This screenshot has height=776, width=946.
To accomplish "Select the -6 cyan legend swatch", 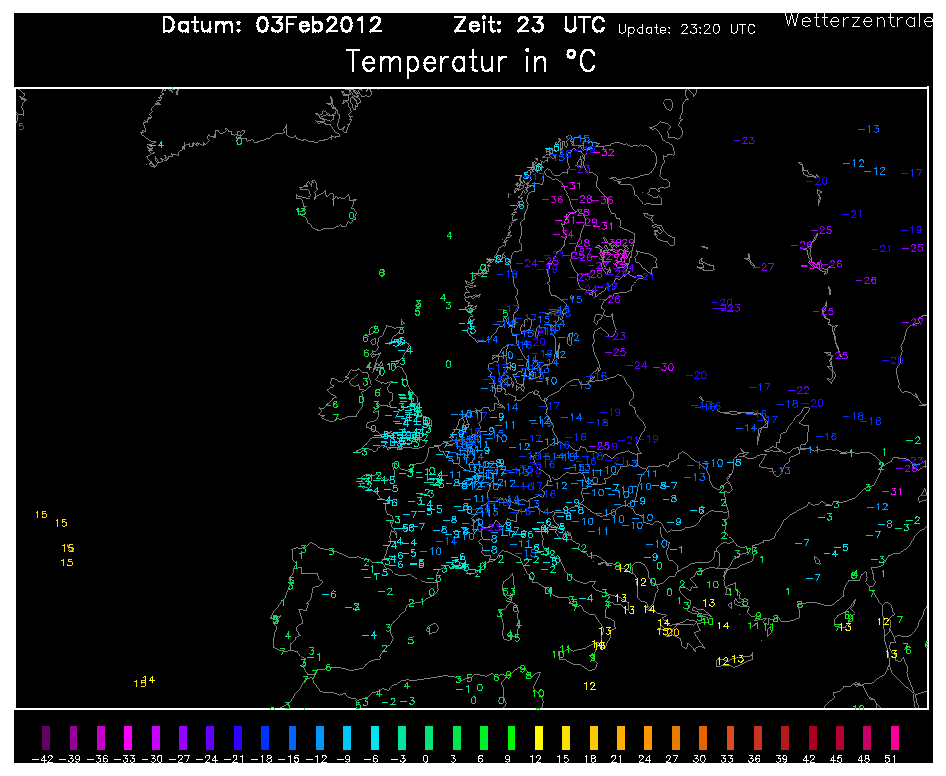I will [375, 737].
